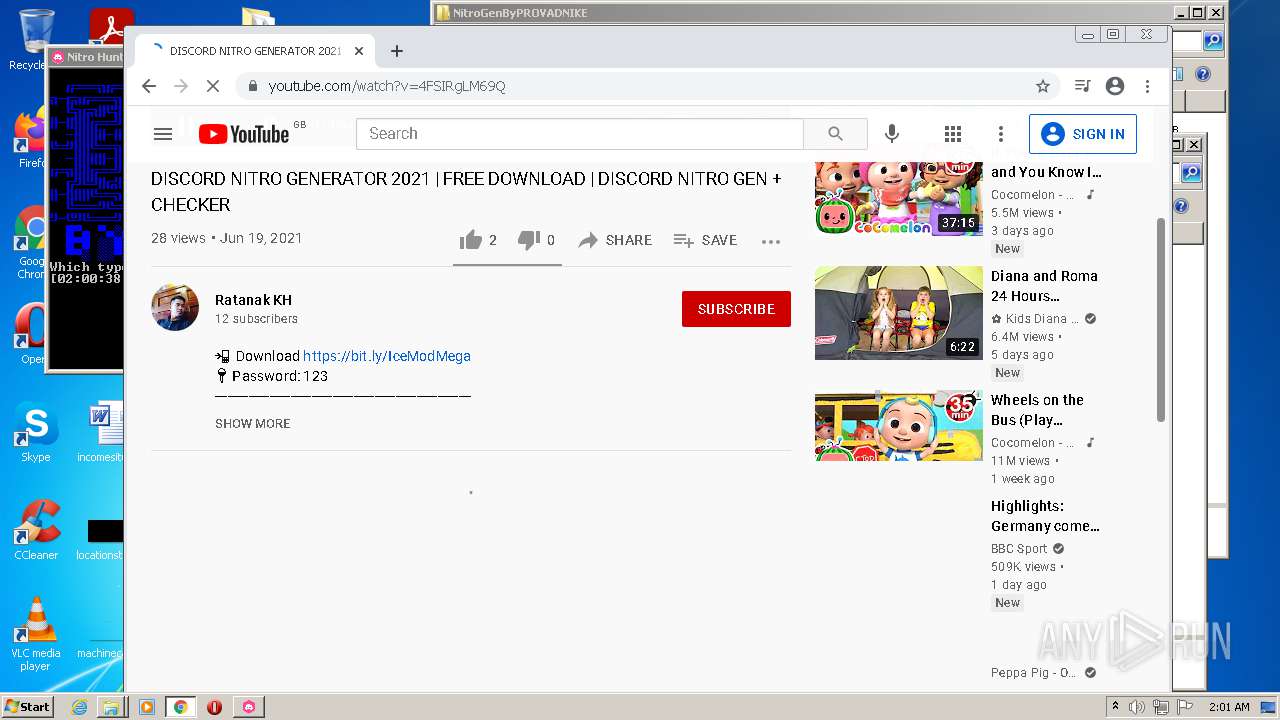Open the YouTube guide hamburger menu

click(x=163, y=134)
